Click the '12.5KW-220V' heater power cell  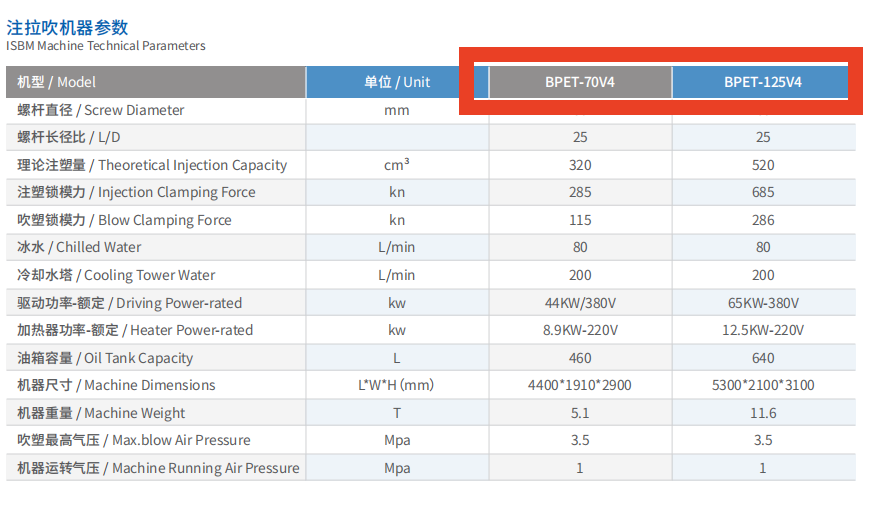pos(763,331)
